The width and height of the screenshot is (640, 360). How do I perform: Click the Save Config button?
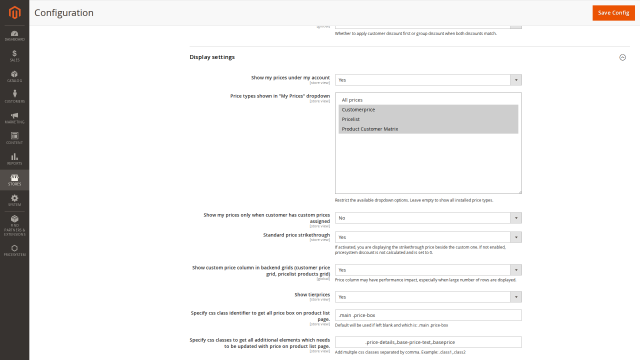click(613, 13)
